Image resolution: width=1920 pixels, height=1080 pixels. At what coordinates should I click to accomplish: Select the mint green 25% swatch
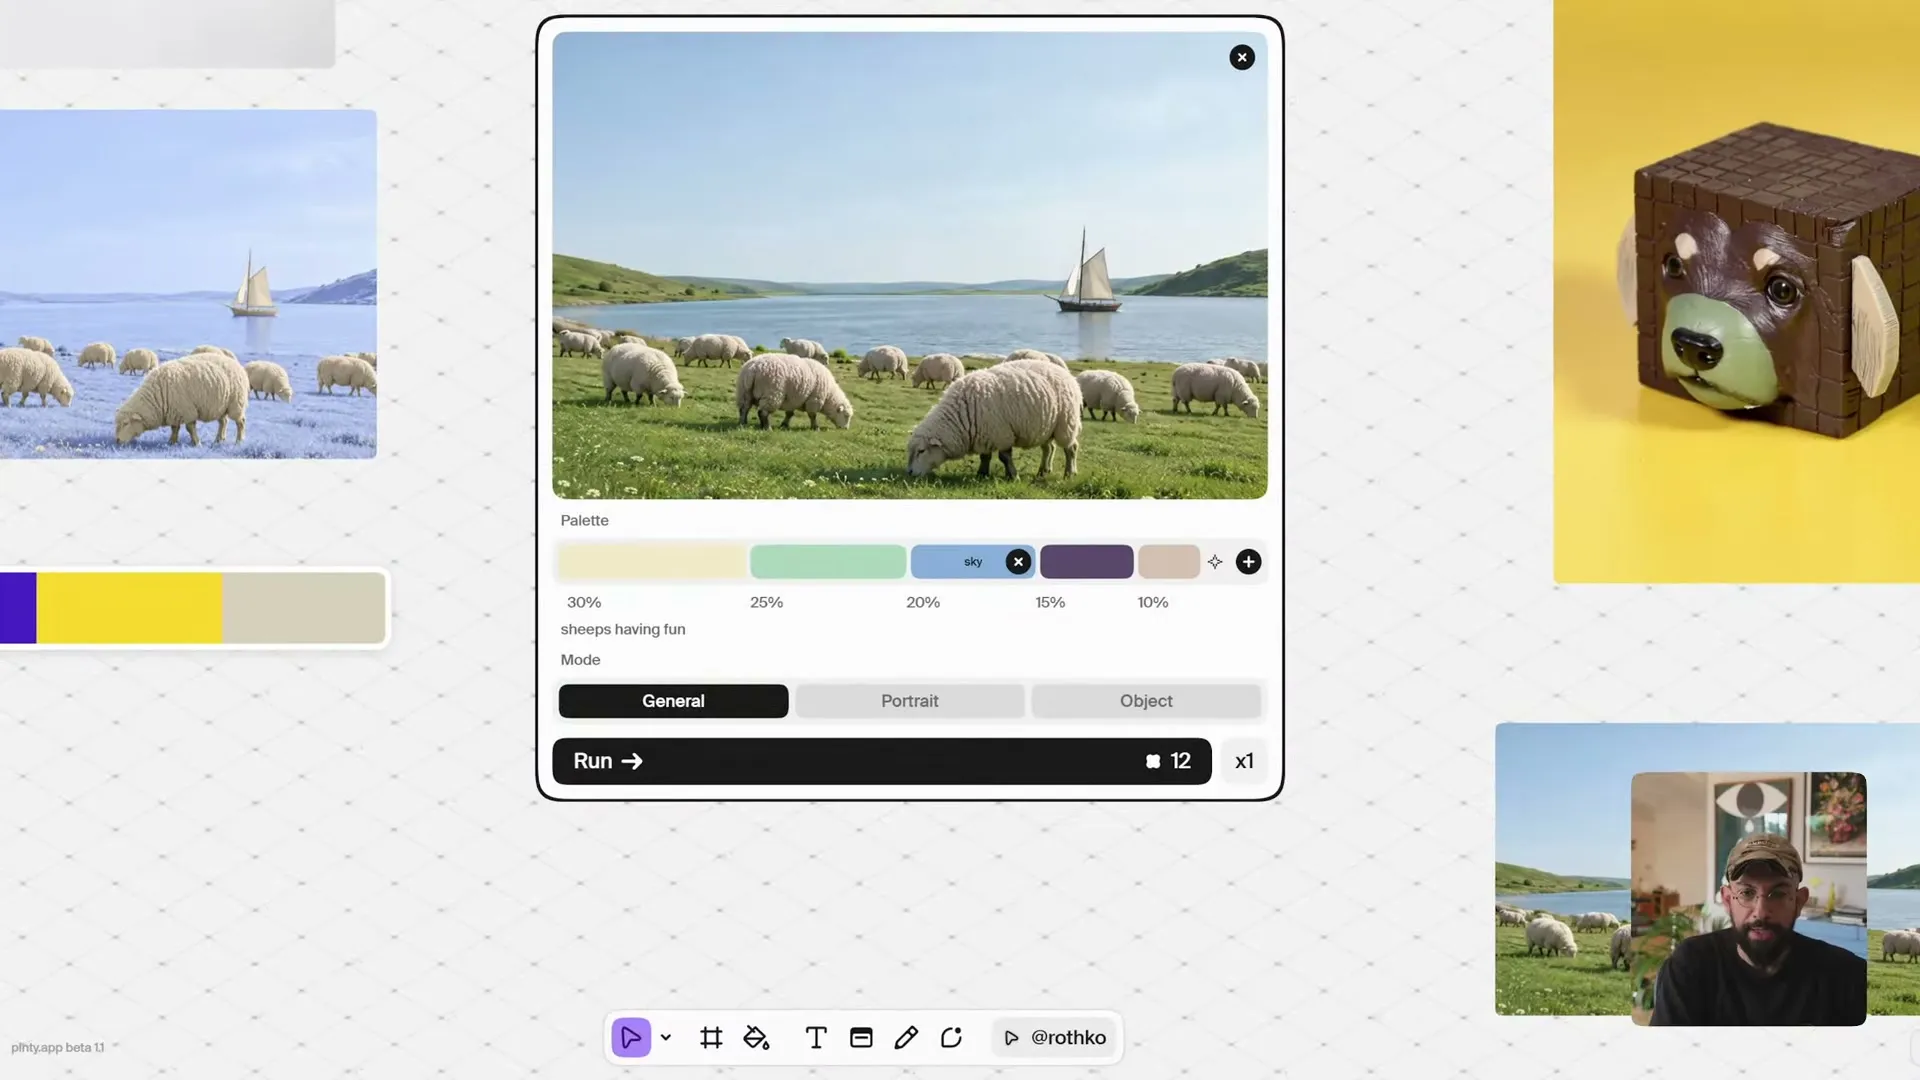click(828, 562)
